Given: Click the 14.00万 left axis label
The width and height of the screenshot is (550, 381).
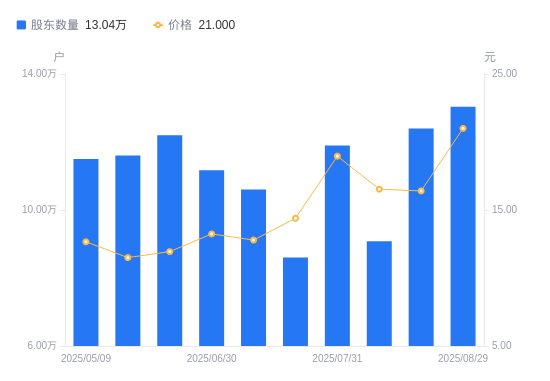Looking at the screenshot, I should click(39, 73).
